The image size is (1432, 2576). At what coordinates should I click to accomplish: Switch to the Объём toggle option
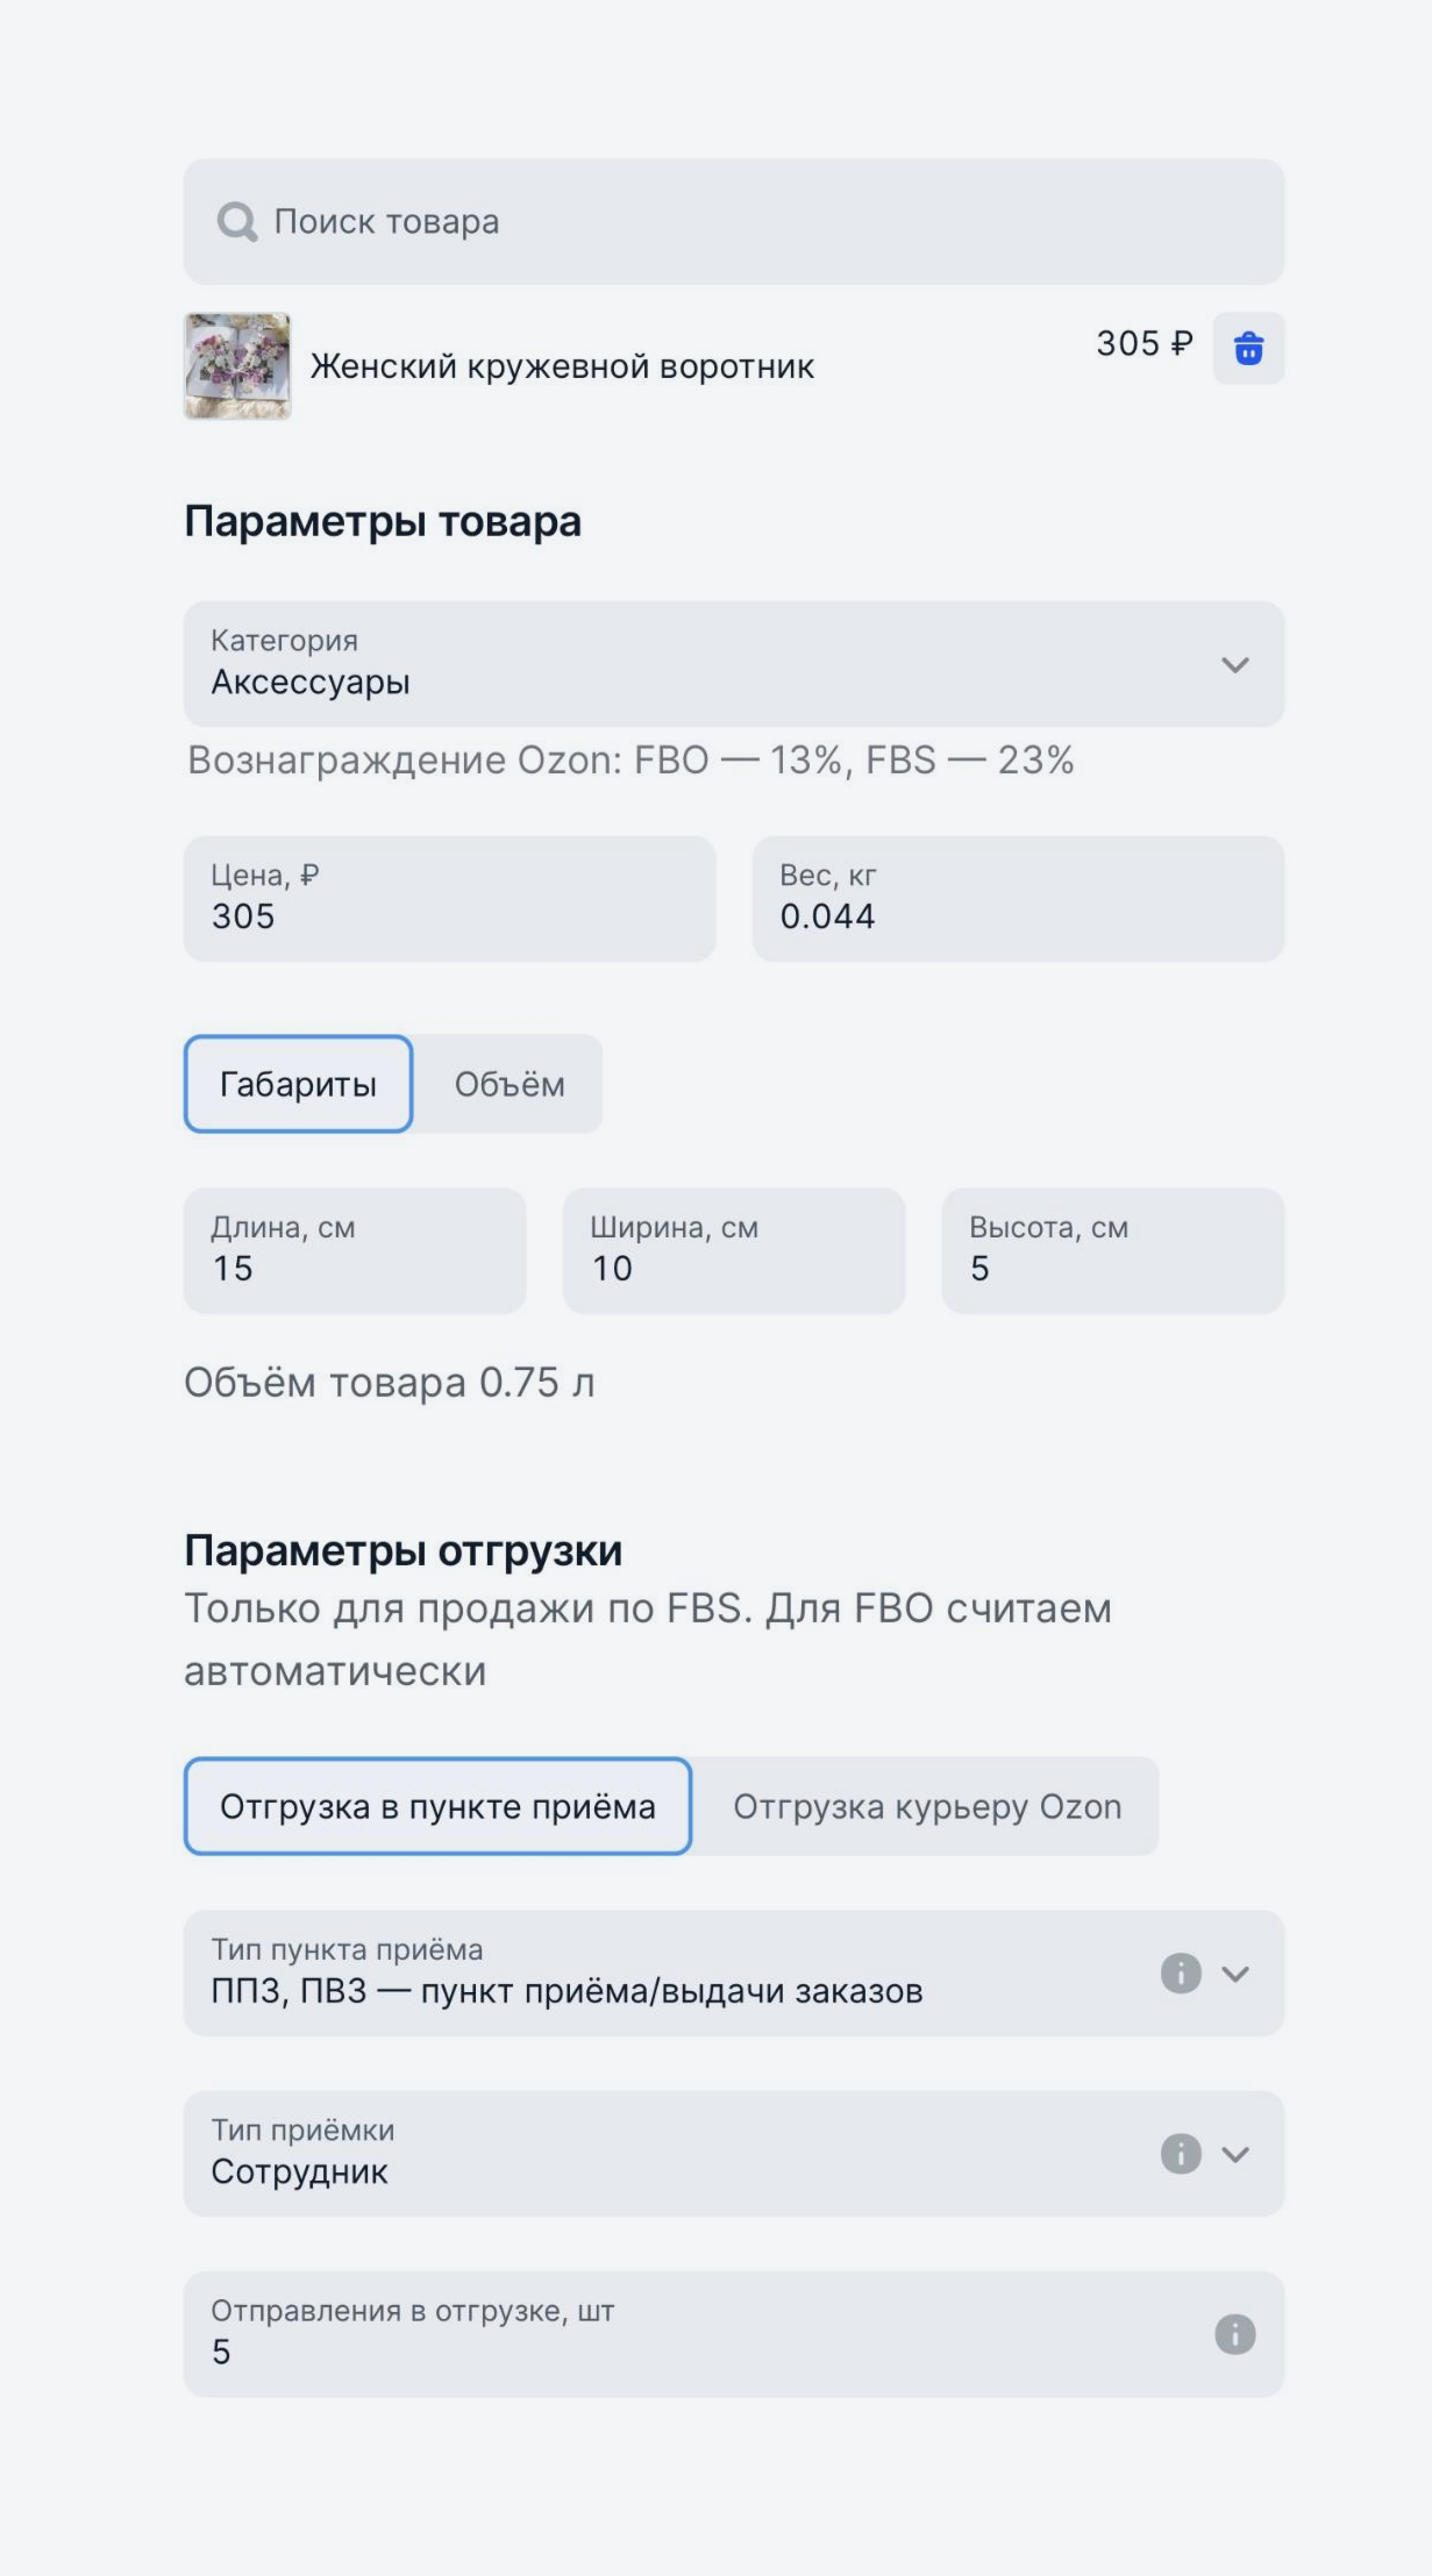coord(509,1084)
